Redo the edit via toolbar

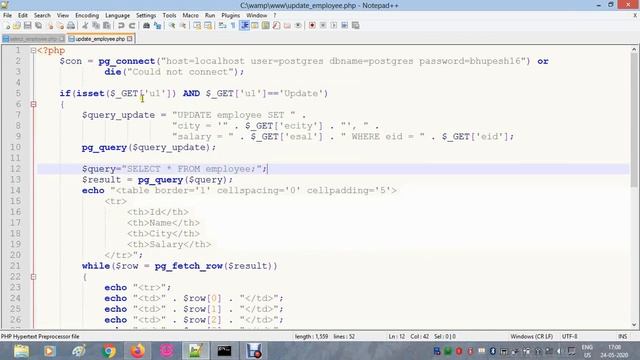(x=132, y=26)
